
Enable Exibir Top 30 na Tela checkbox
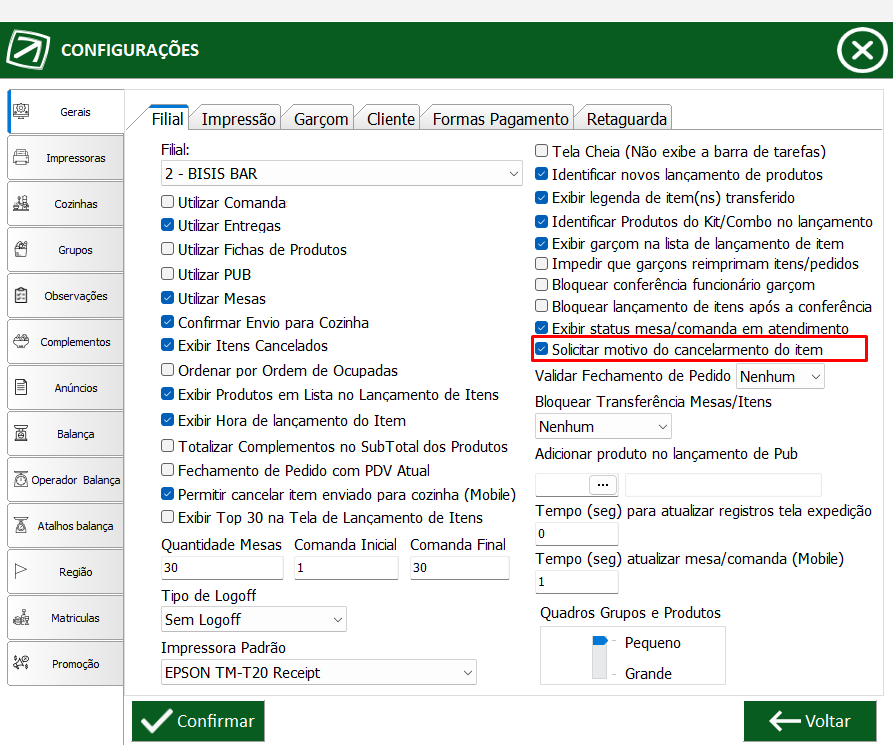pyautogui.click(x=167, y=517)
